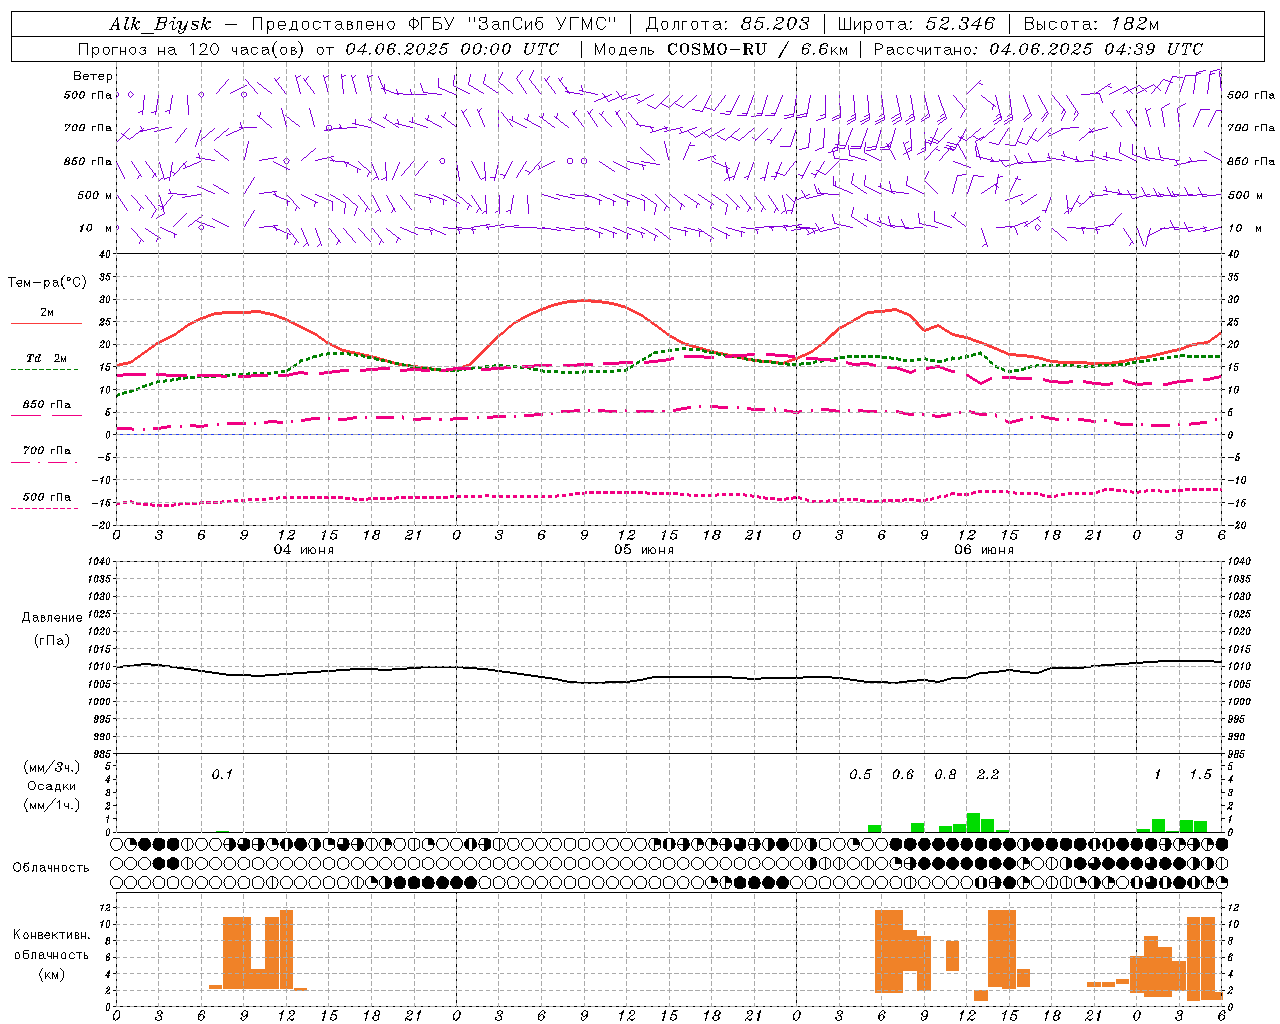Click the Рассчитано: 04.06.2025 04:39 UTC timestamp
This screenshot has width=1280, height=1024.
coord(1038,49)
